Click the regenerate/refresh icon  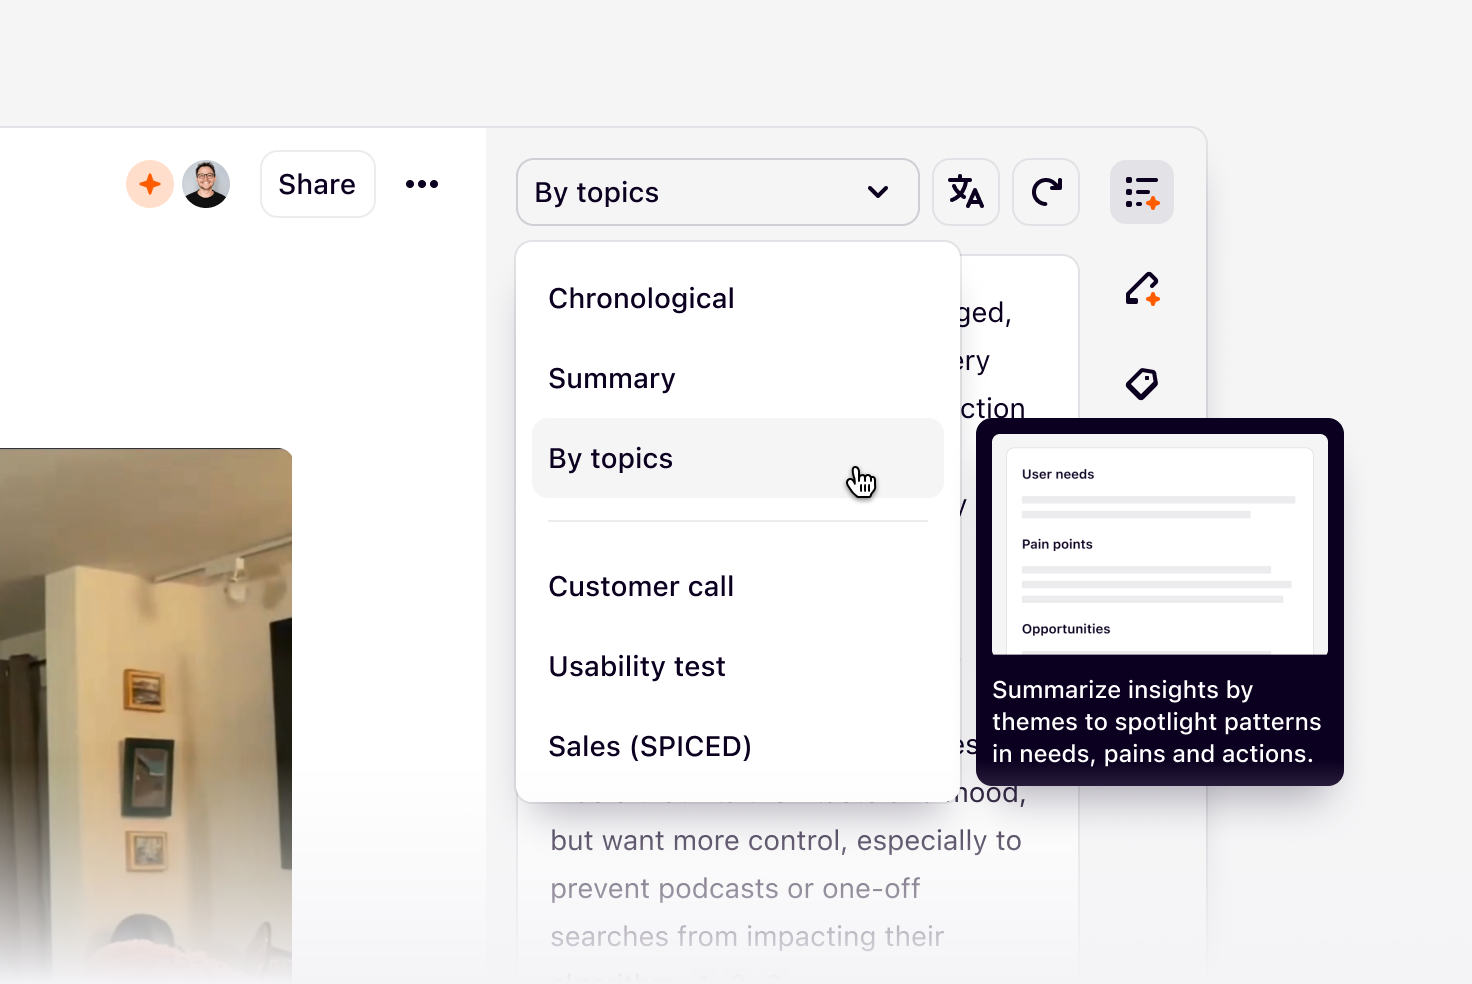pos(1045,192)
